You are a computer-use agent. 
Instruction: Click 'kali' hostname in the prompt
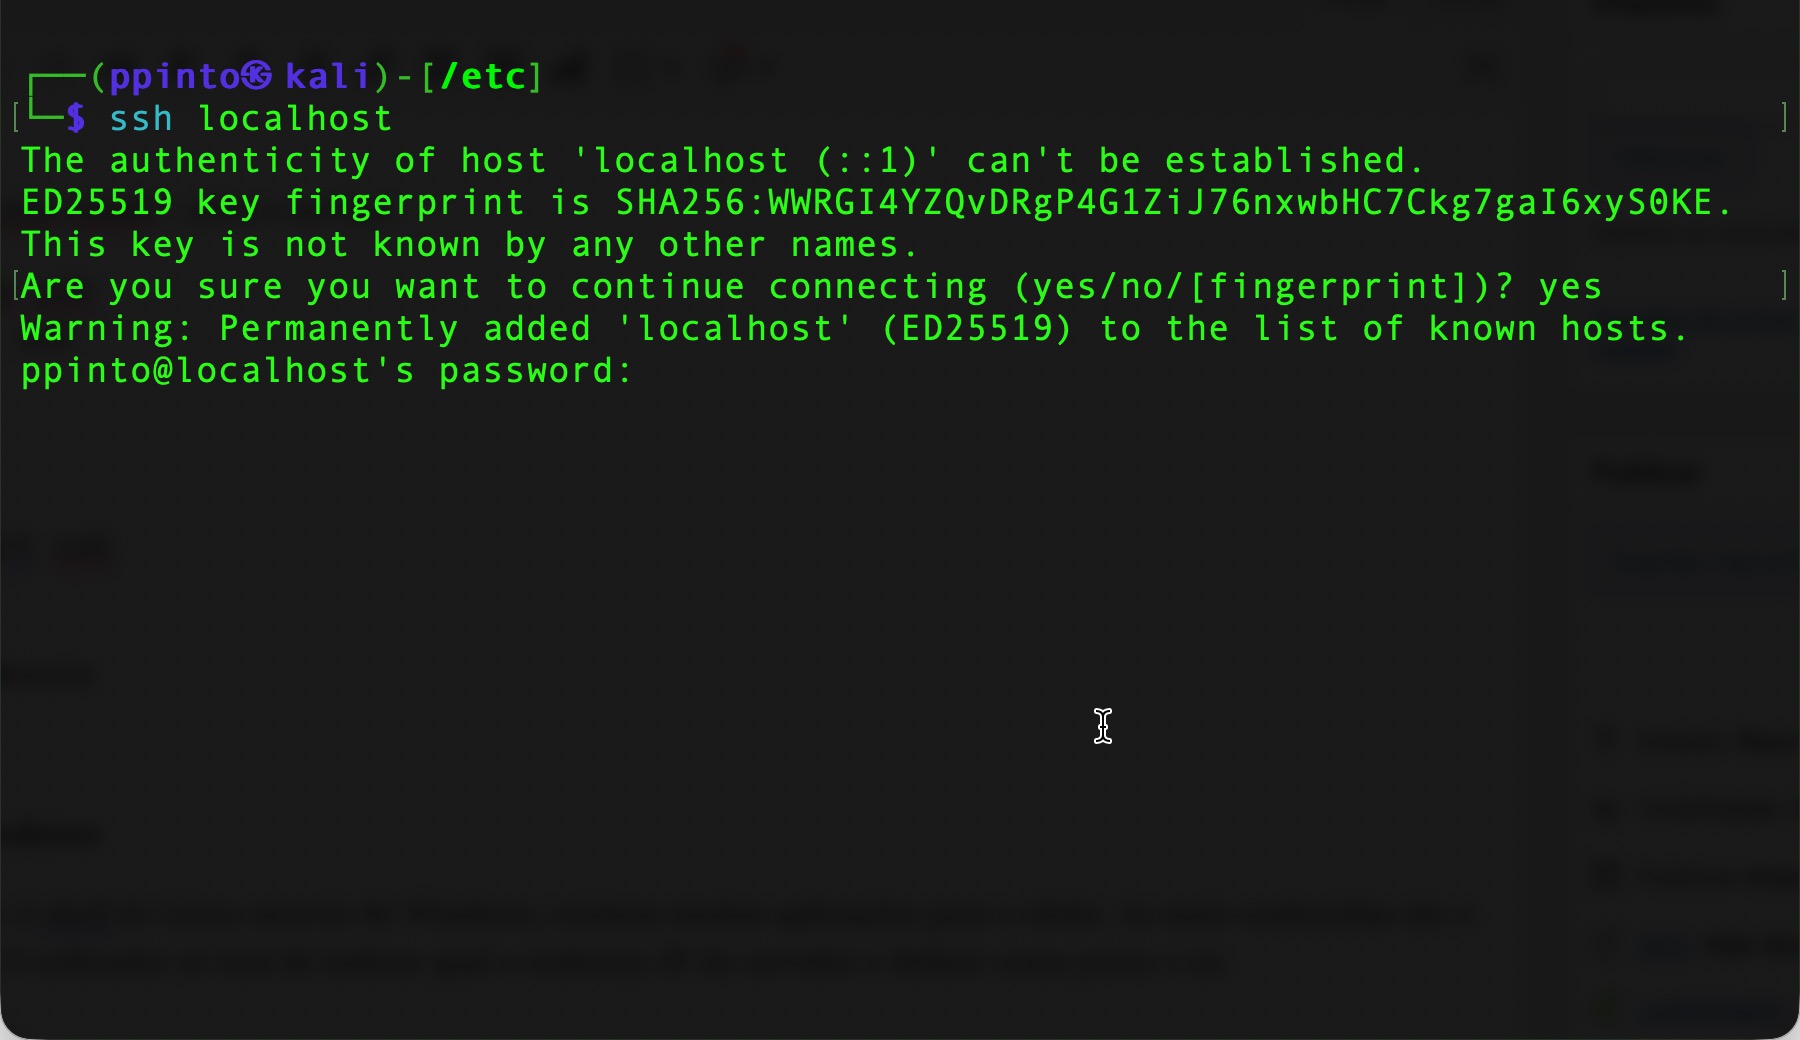[x=328, y=76]
